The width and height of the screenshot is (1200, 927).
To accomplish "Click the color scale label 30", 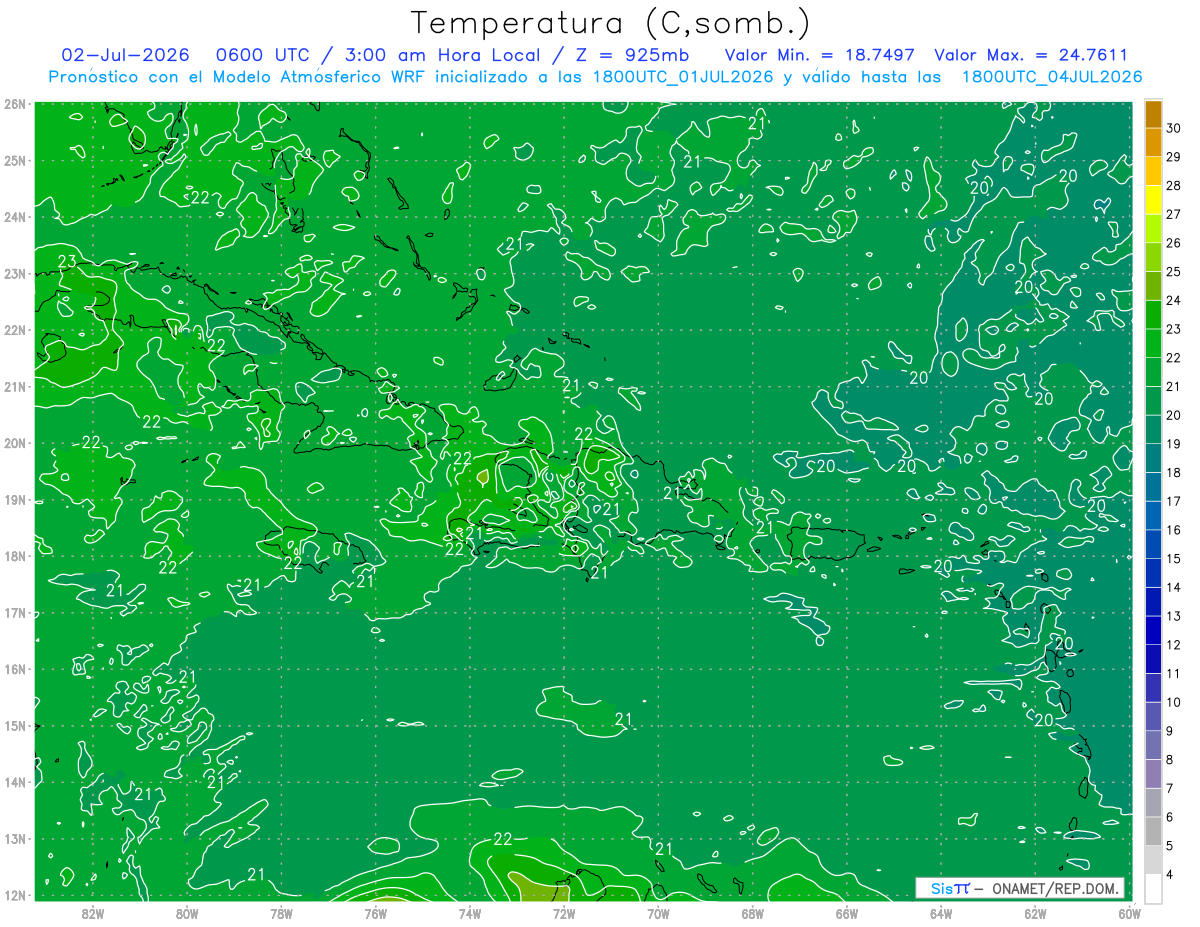I will (x=1174, y=129).
